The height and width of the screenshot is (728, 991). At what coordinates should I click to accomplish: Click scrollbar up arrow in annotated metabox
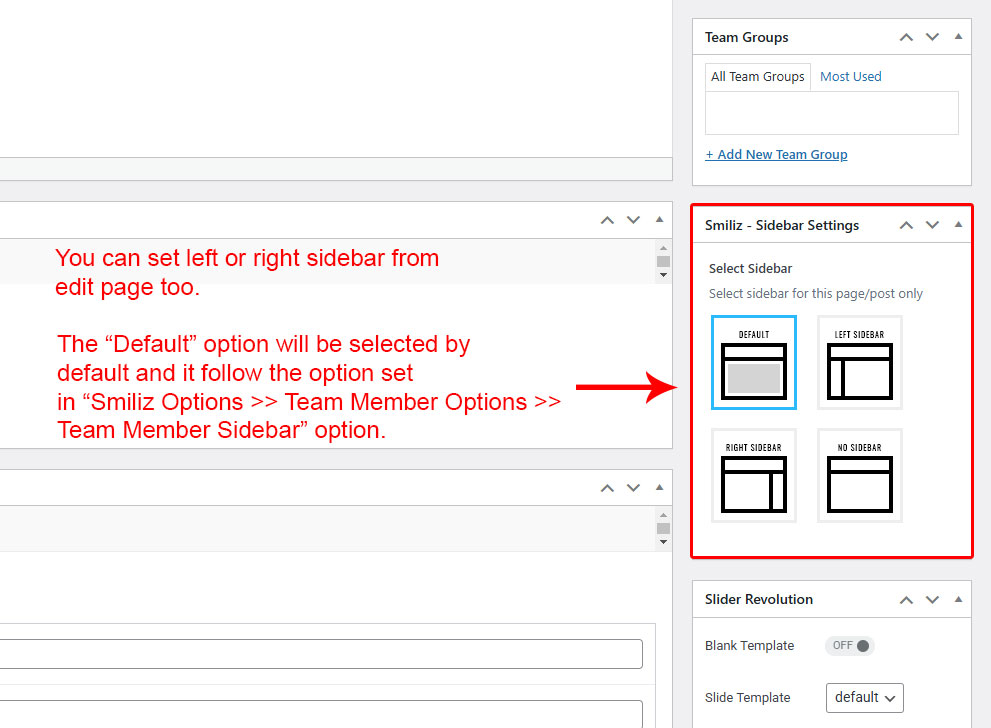click(x=662, y=247)
